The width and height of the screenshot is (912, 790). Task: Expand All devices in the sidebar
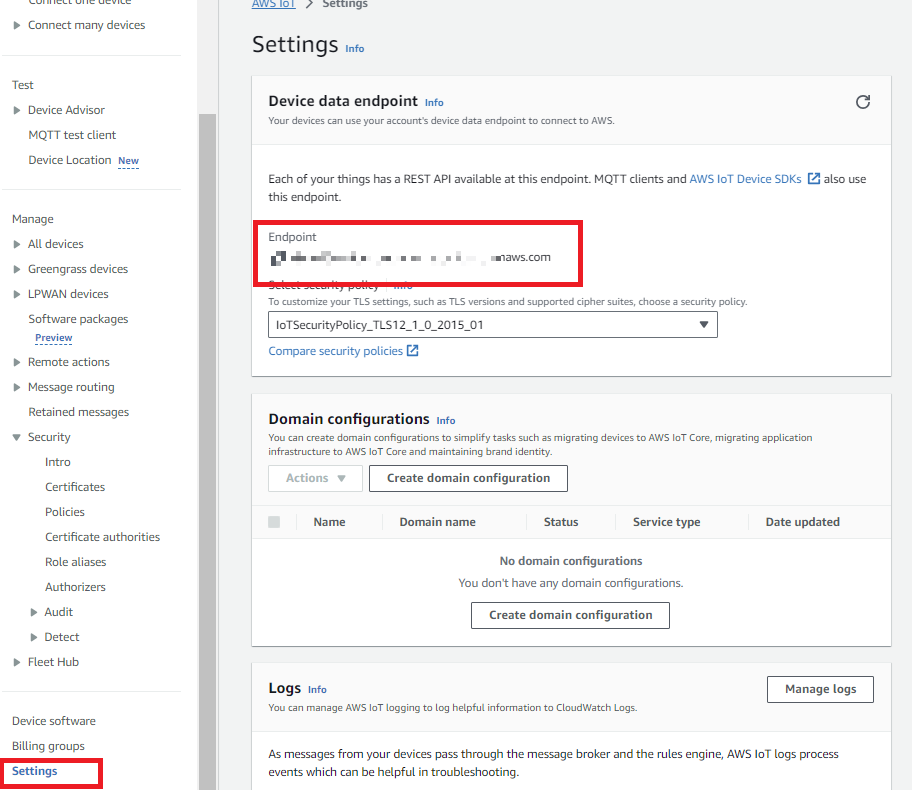(17, 243)
